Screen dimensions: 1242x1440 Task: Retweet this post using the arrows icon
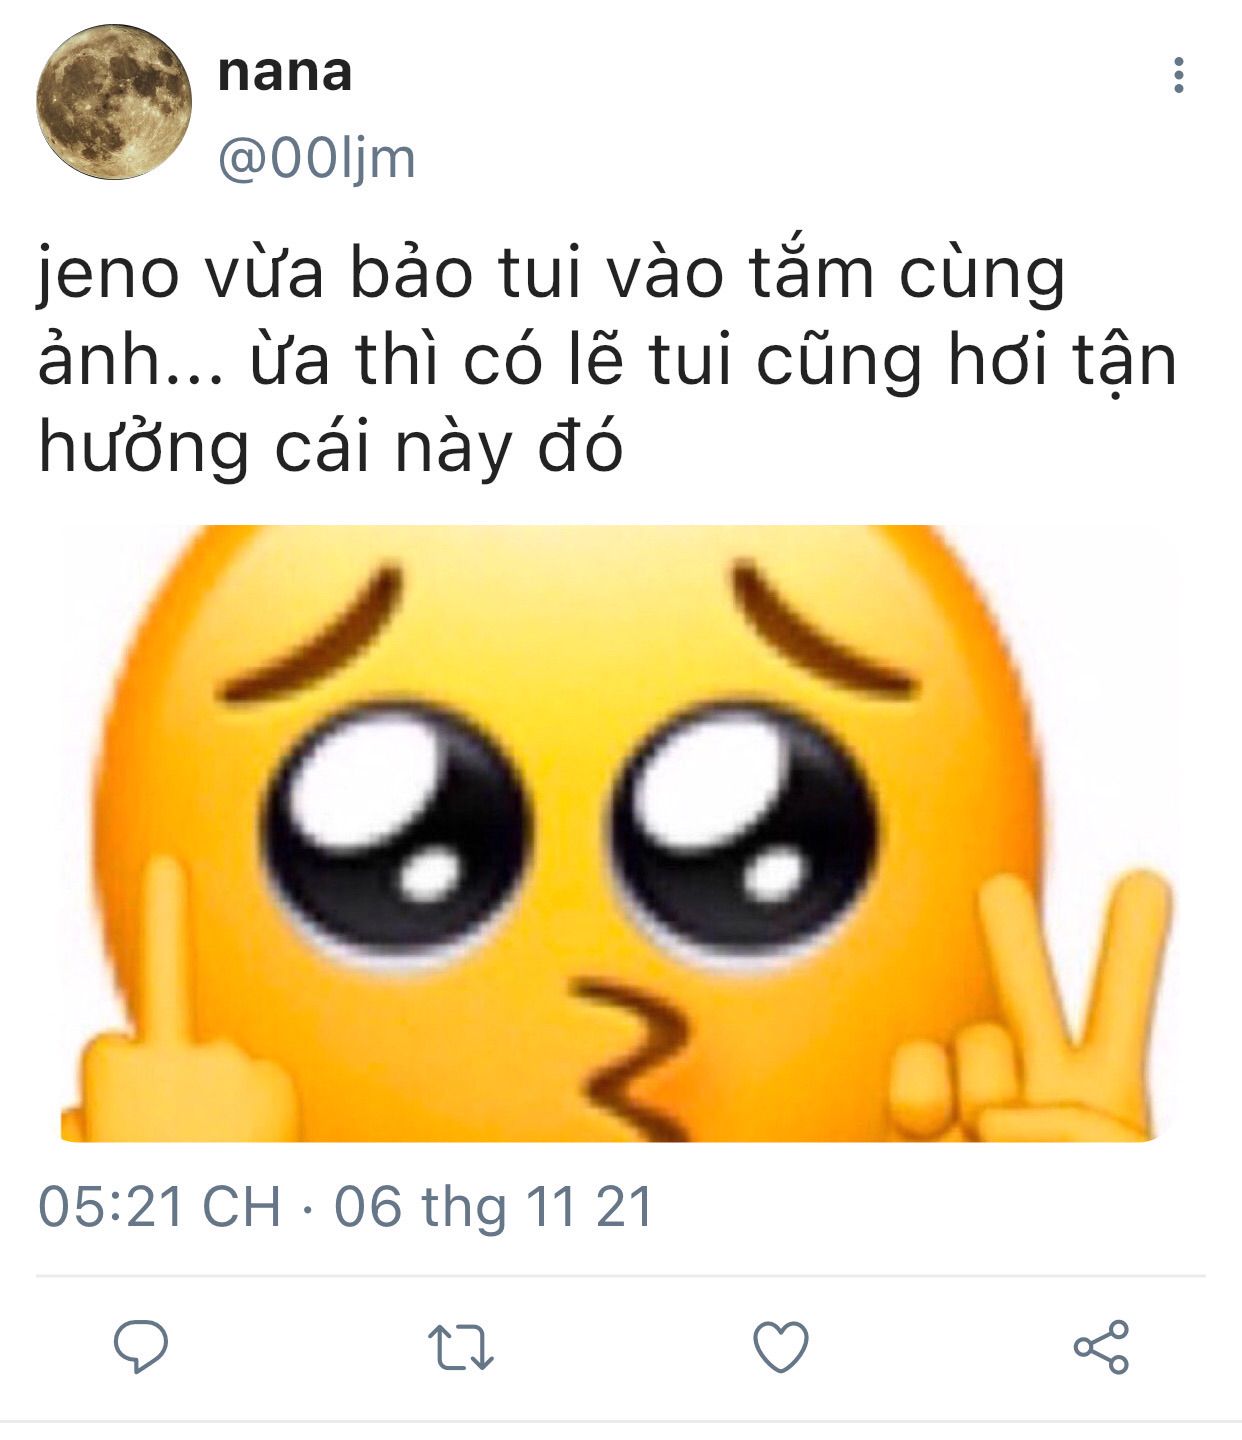pos(461,1347)
